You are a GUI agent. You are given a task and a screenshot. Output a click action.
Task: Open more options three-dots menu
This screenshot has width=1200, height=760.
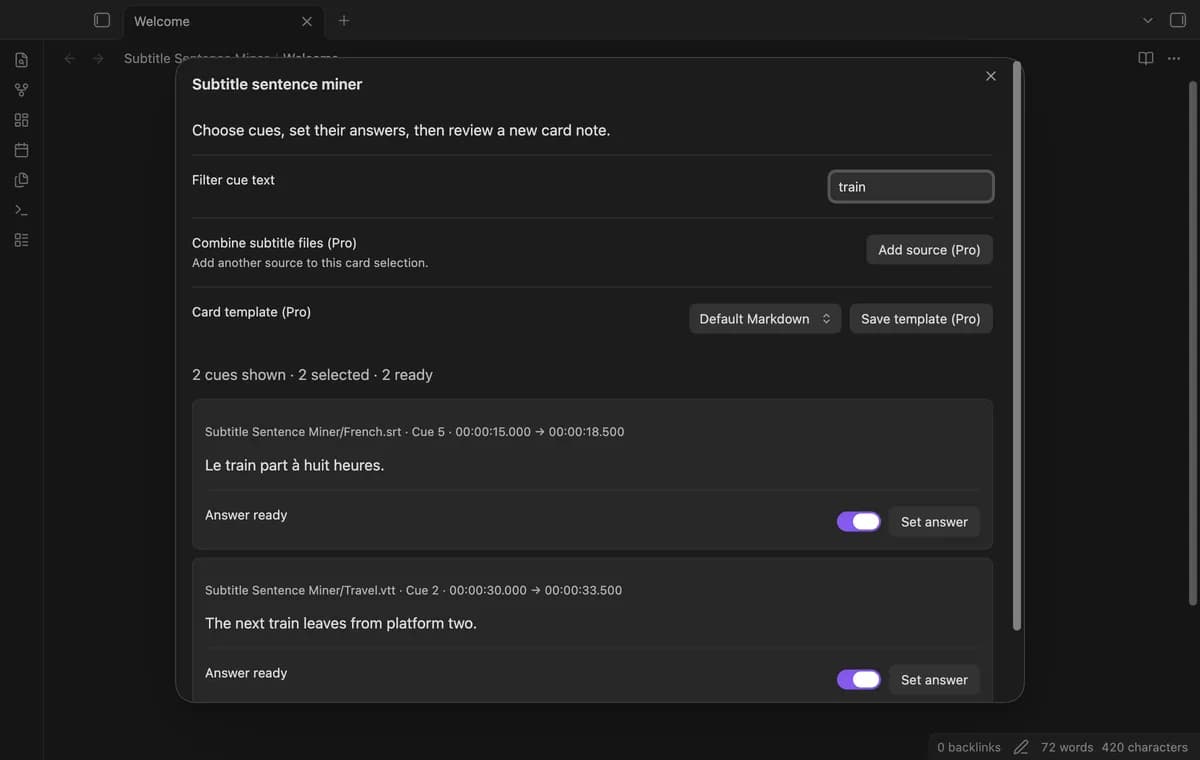pos(1174,58)
